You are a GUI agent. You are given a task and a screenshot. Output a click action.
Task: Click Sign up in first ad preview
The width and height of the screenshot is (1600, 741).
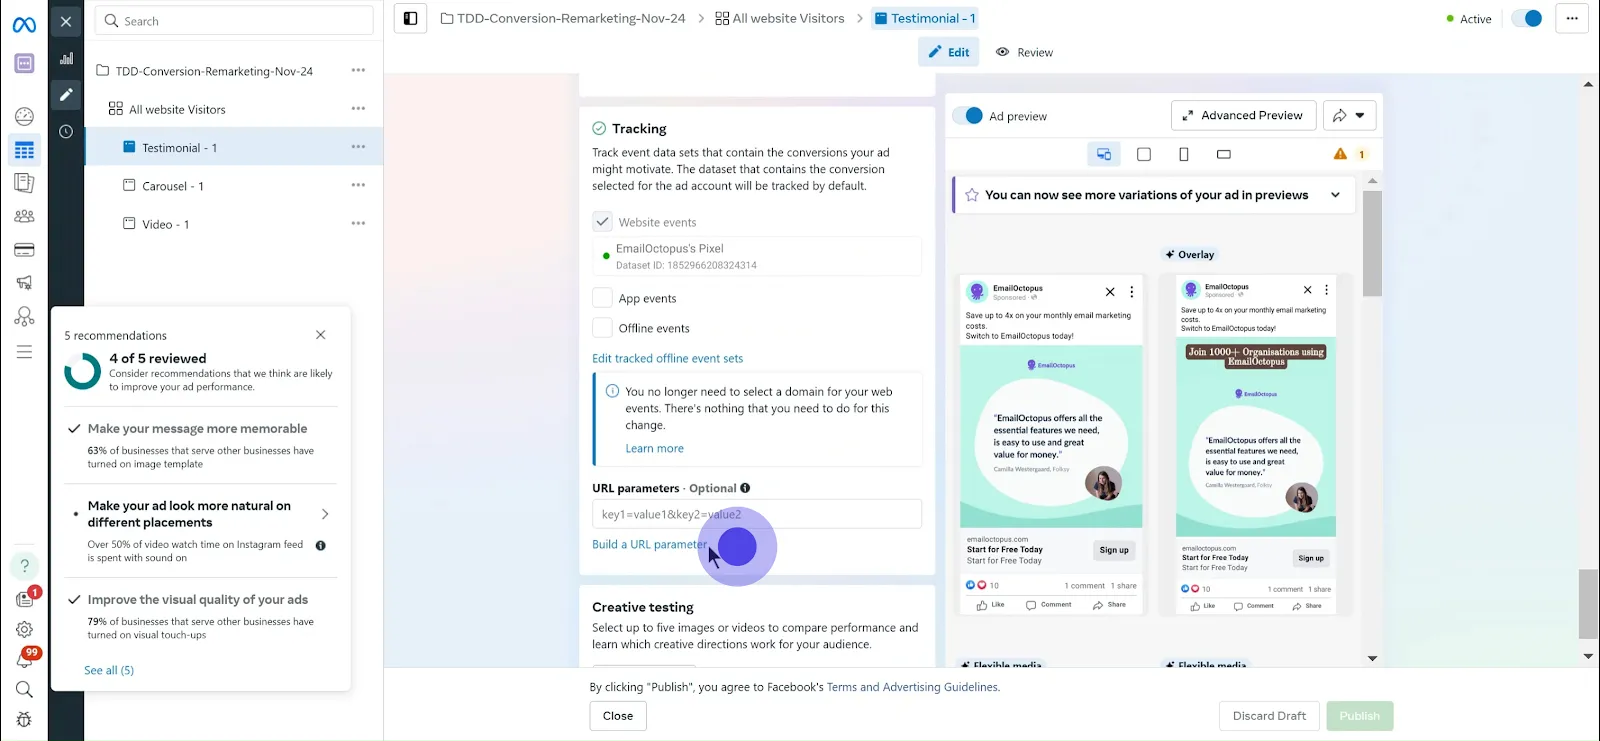coord(1114,550)
